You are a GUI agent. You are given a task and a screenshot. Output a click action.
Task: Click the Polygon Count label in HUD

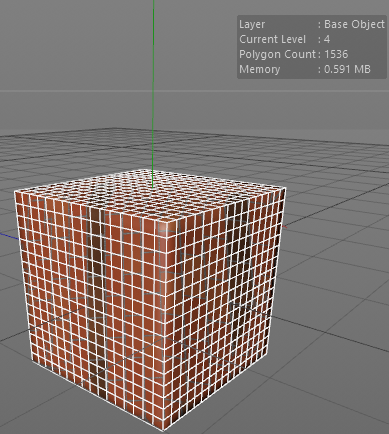tap(277, 54)
